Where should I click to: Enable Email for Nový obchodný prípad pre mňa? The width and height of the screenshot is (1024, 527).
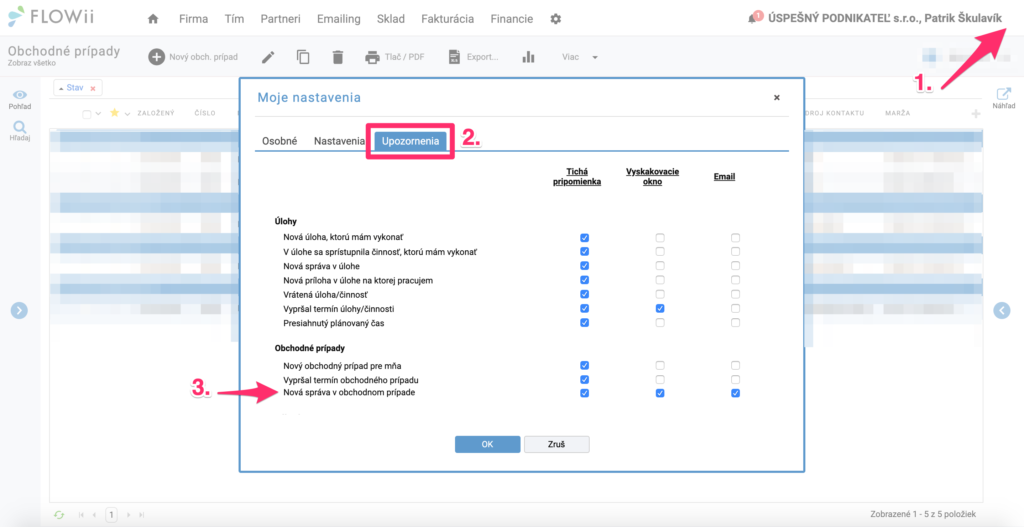[x=735, y=365]
